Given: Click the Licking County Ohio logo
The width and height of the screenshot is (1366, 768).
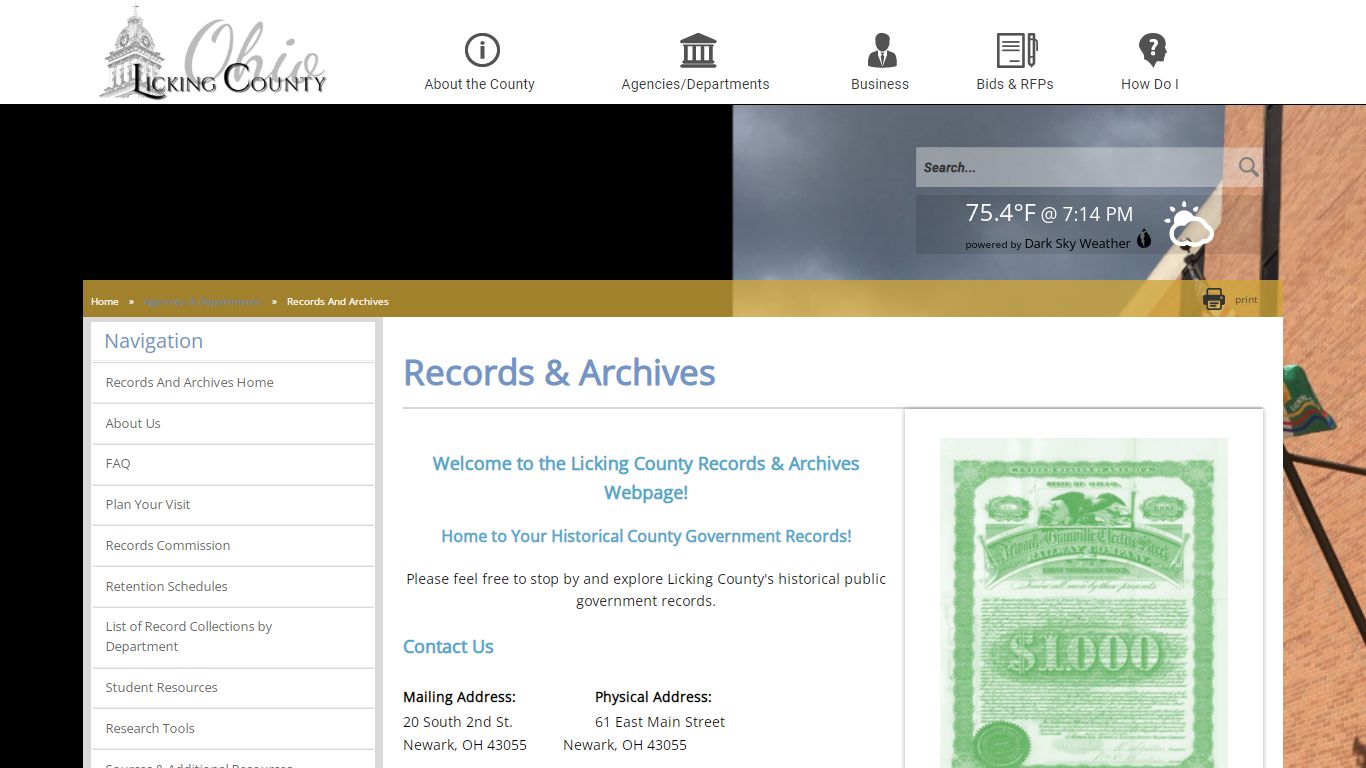Looking at the screenshot, I should coord(213,52).
